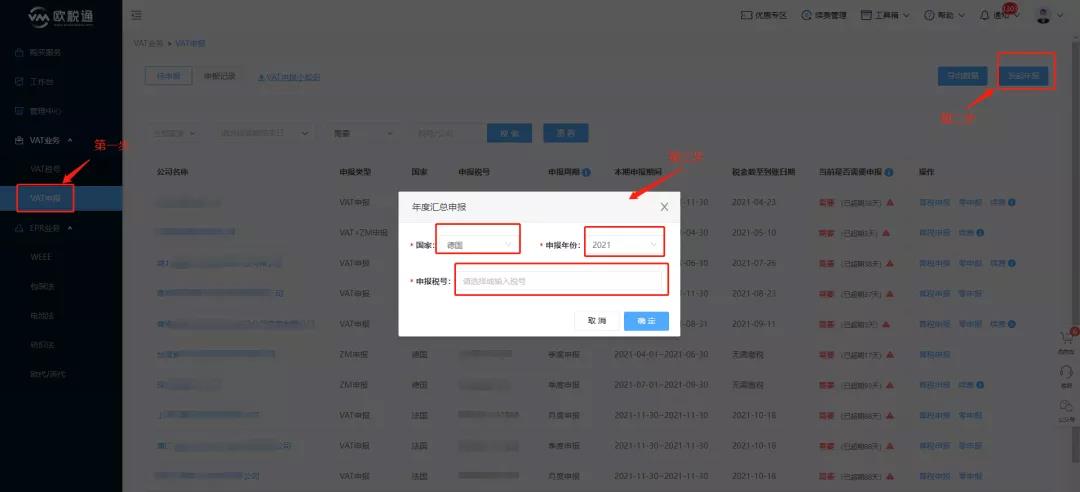Viewport: 1080px width, 492px height.
Task: Open the first filter dropdown above the table
Action: [x=173, y=133]
